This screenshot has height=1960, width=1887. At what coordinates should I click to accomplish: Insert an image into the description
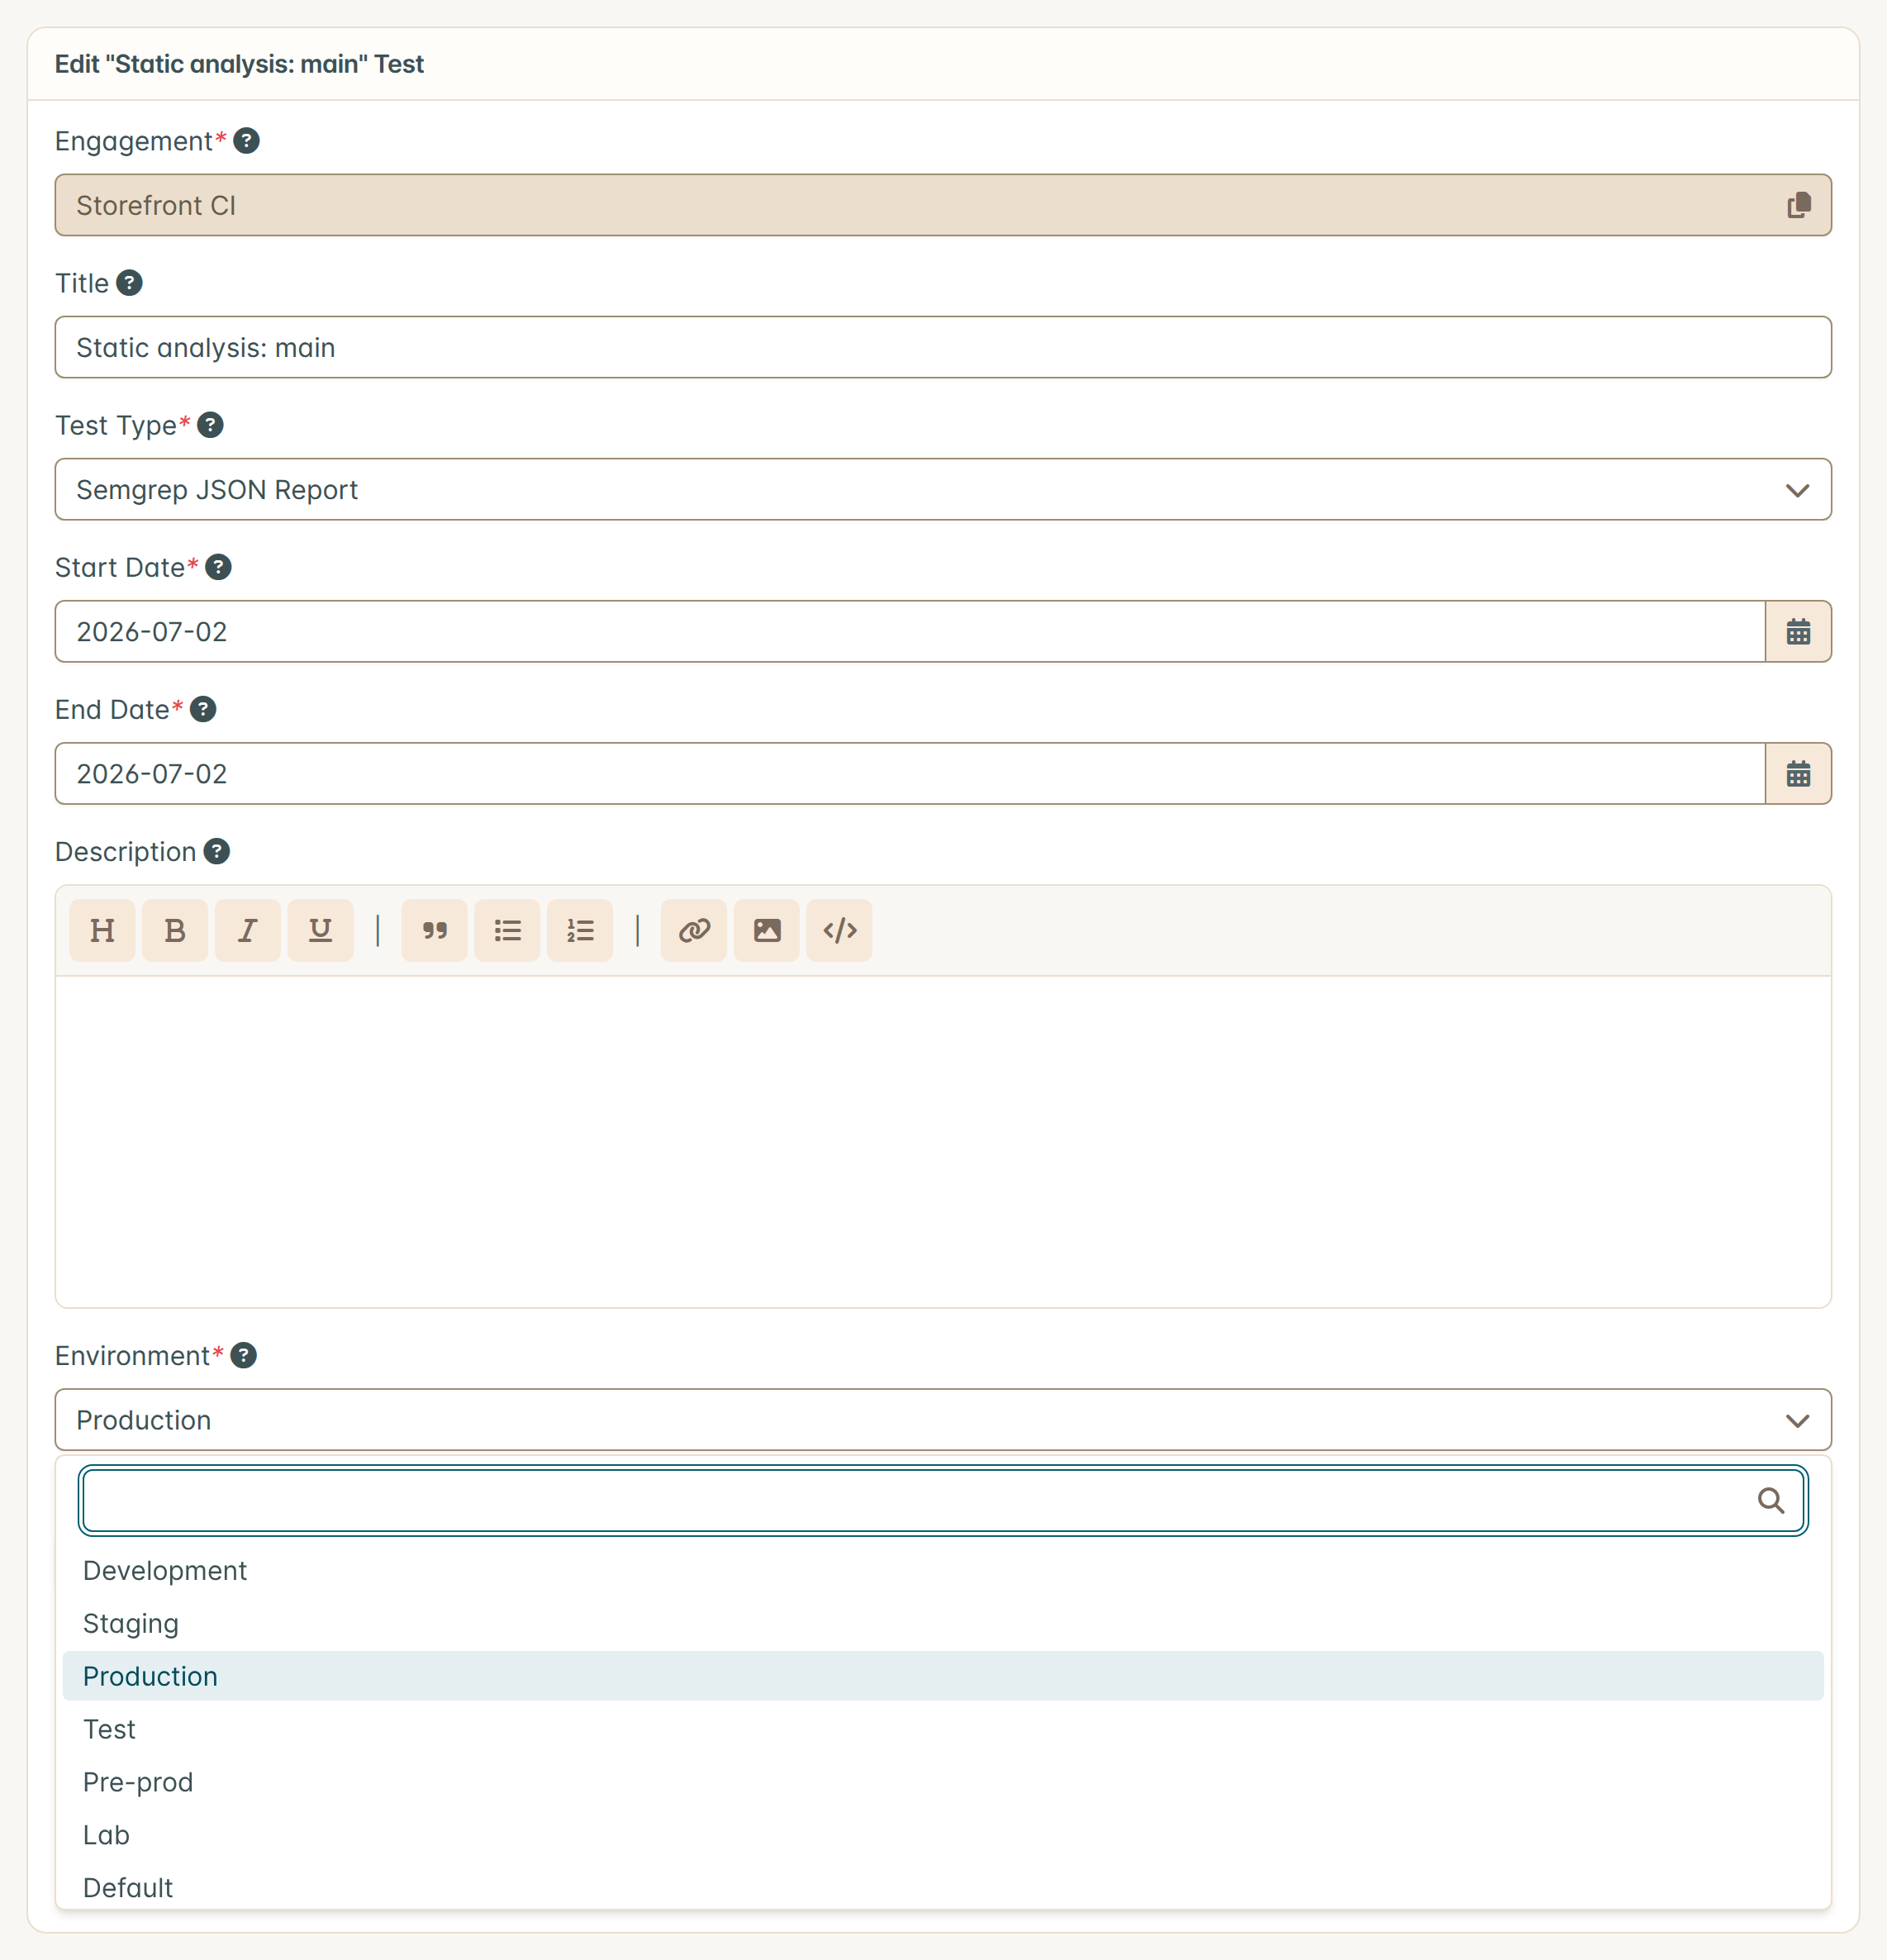pyautogui.click(x=767, y=930)
